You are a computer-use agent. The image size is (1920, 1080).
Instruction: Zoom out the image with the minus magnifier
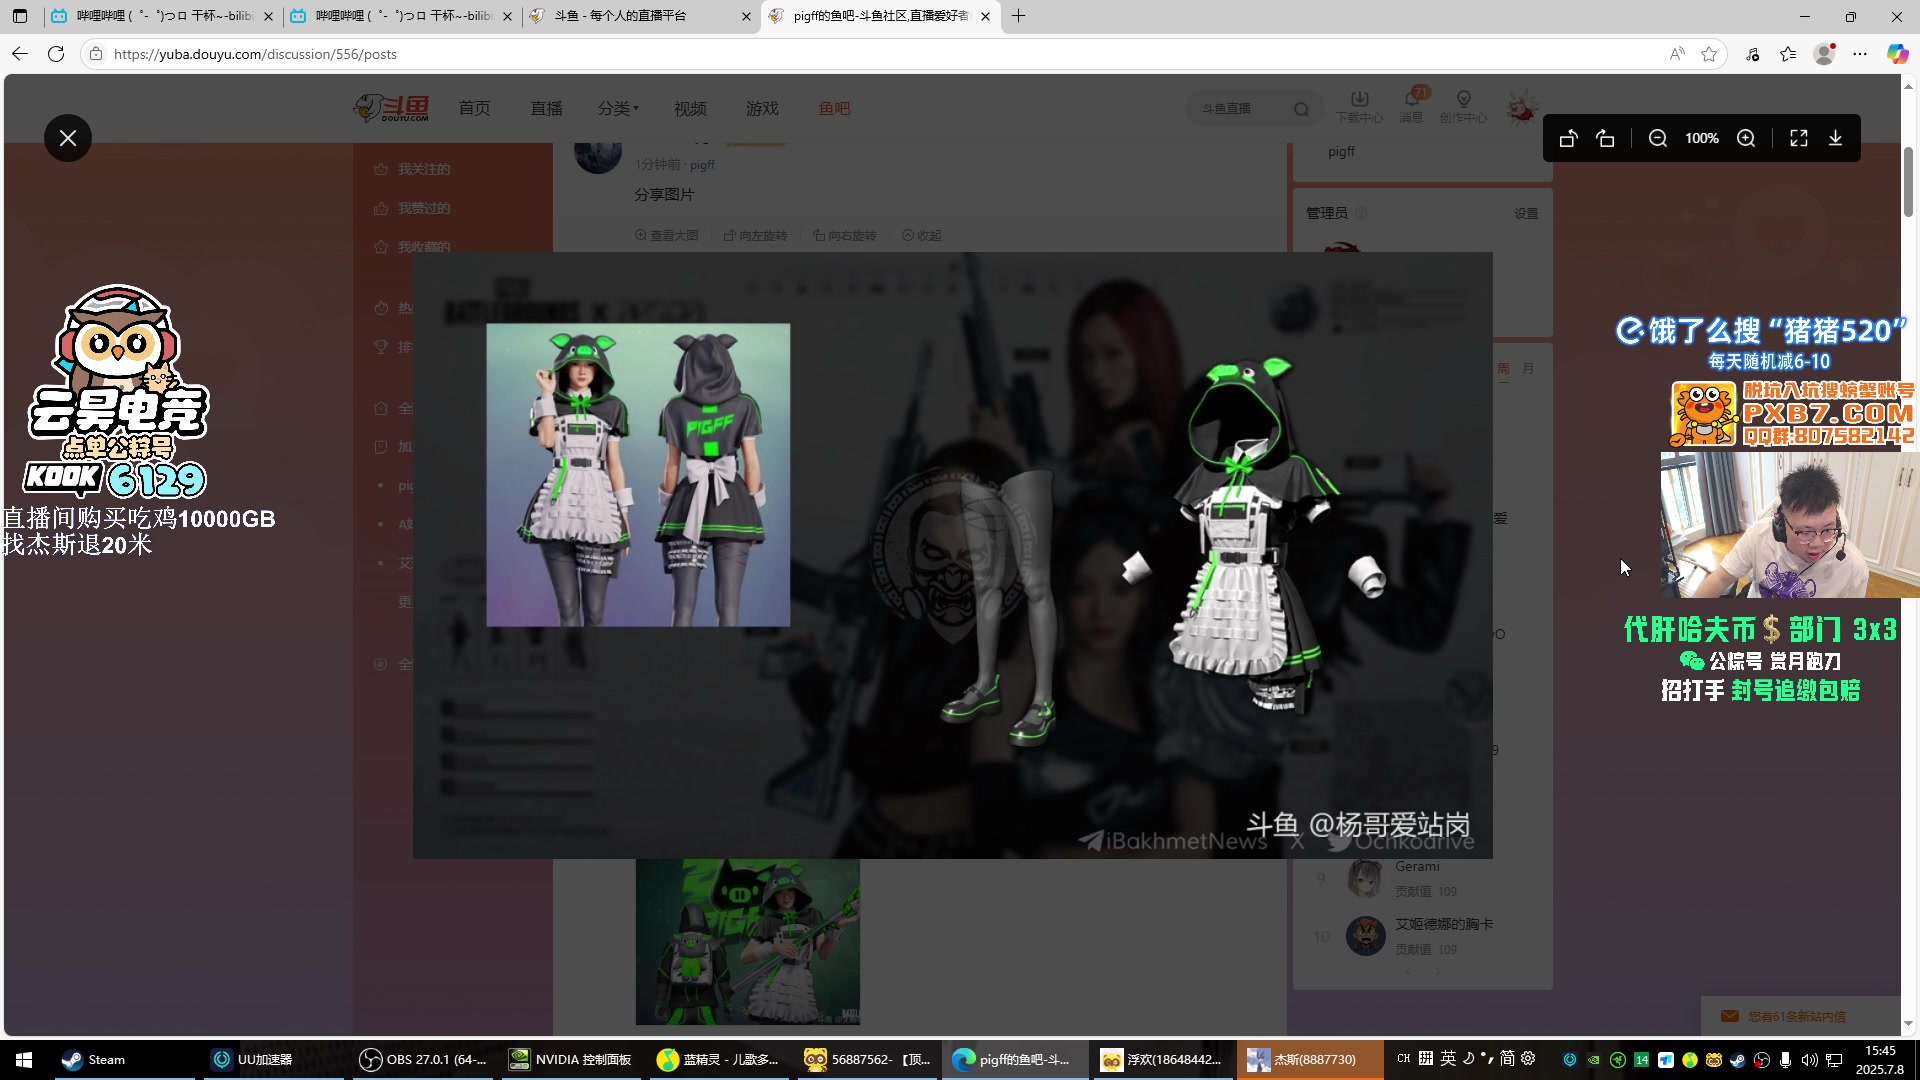click(1658, 138)
